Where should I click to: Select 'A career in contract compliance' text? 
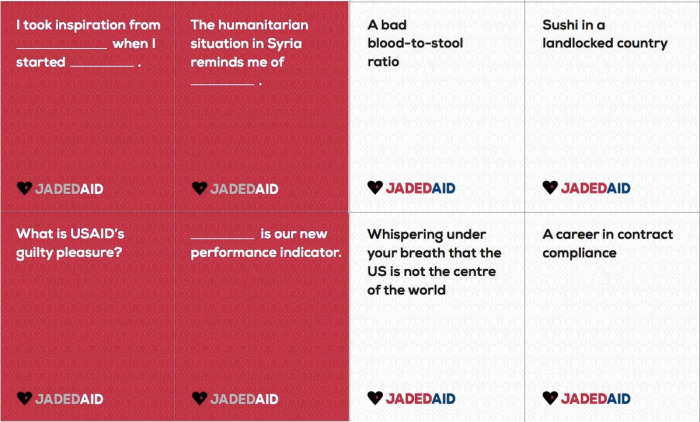(608, 243)
